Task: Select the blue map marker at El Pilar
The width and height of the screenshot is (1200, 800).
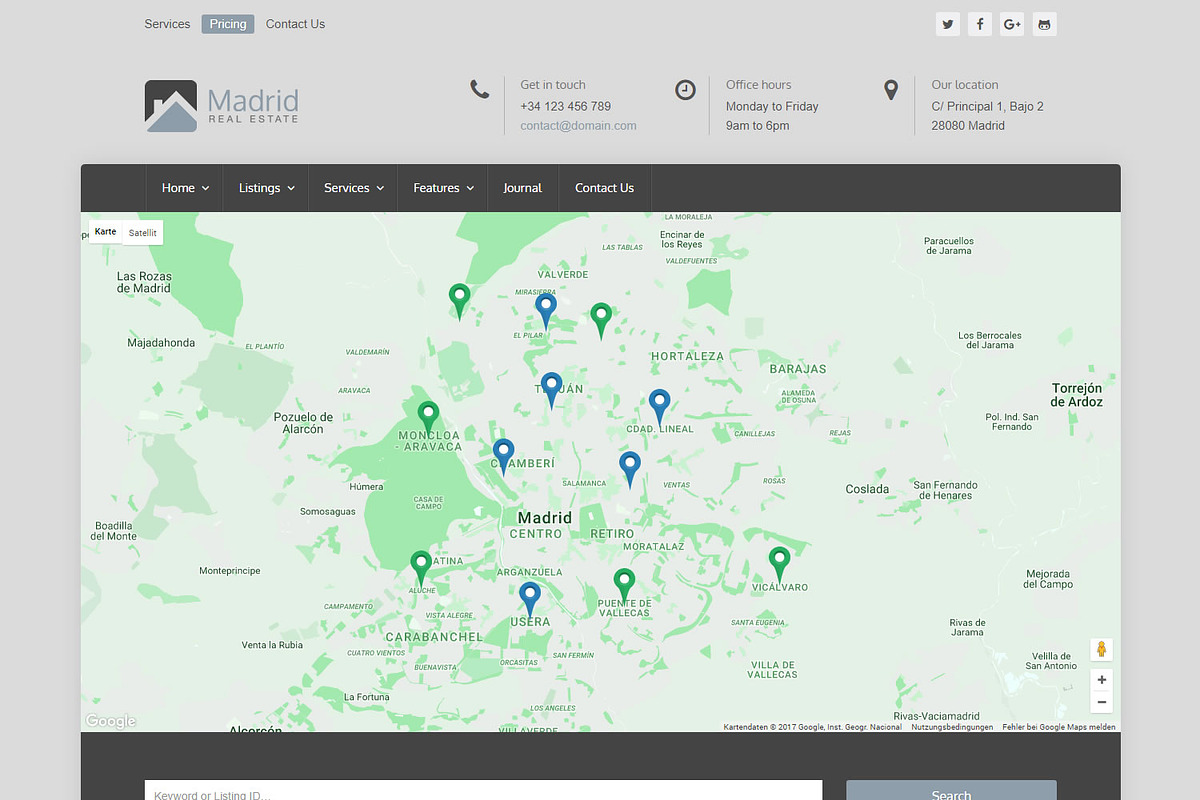Action: pyautogui.click(x=545, y=310)
